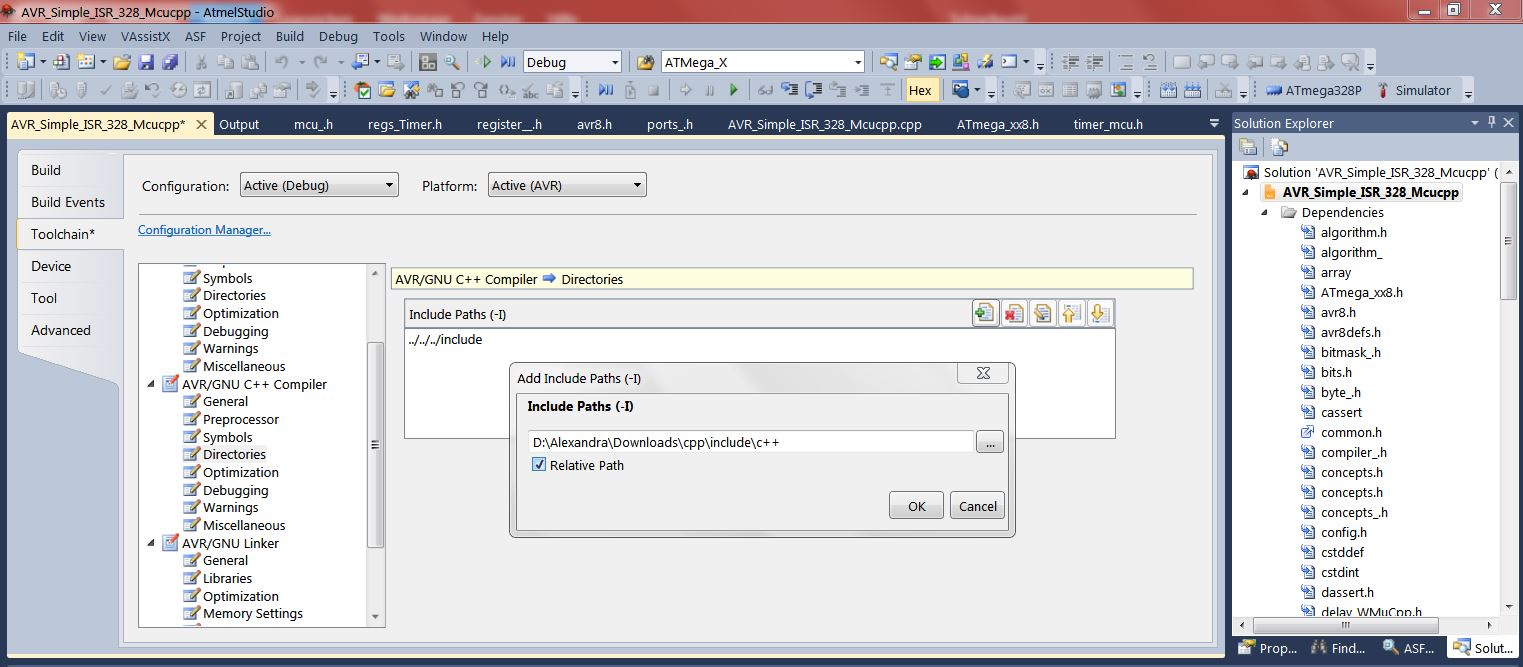This screenshot has height=667, width=1523.
Task: Click the toolchain tree vertical scrollbar
Action: pos(376,445)
